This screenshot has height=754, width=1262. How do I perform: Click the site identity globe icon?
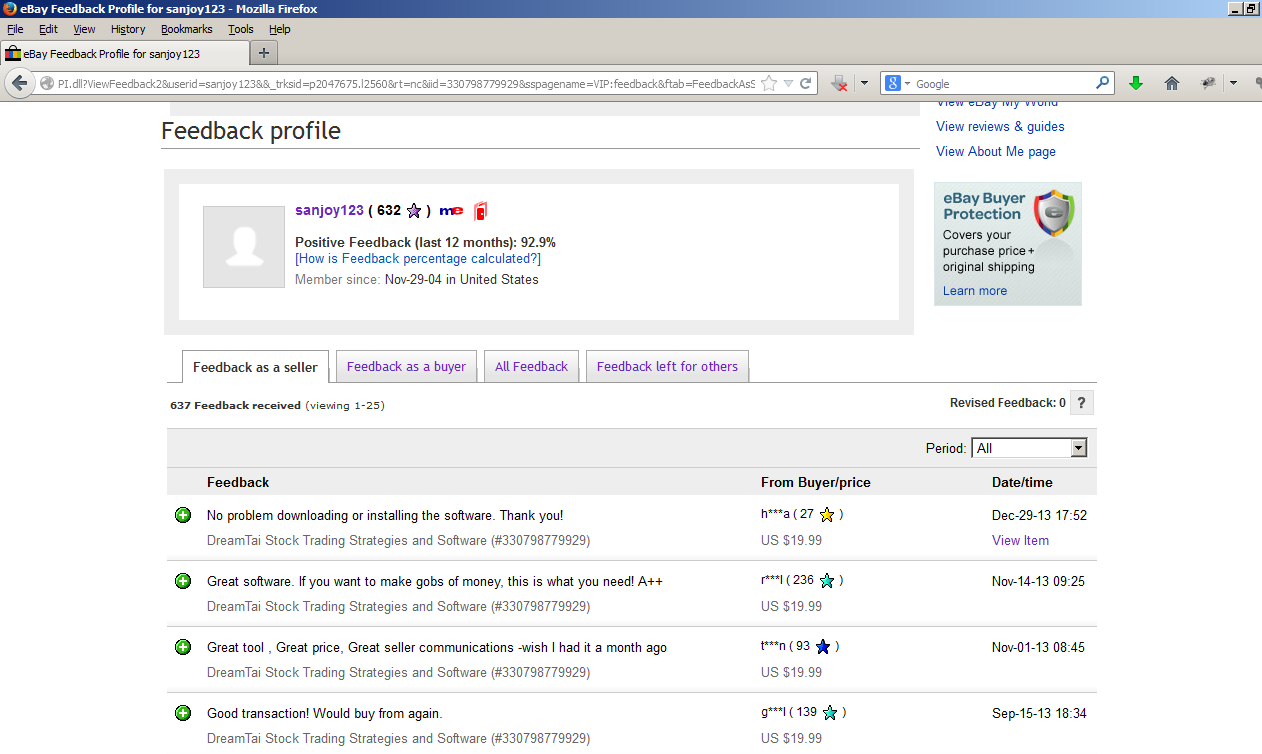(x=46, y=84)
